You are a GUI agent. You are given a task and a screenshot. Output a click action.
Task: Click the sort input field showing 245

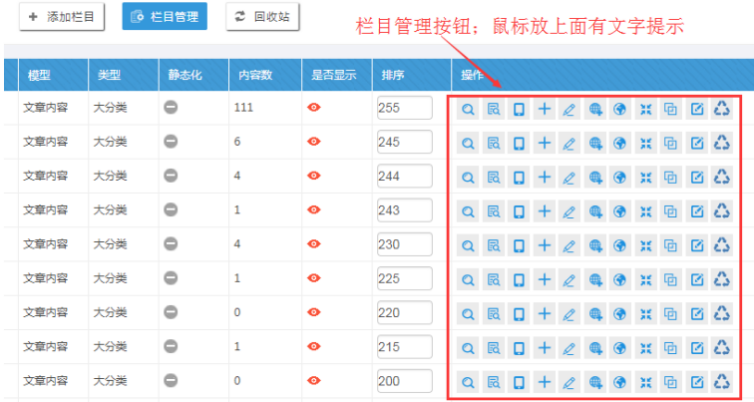403,142
